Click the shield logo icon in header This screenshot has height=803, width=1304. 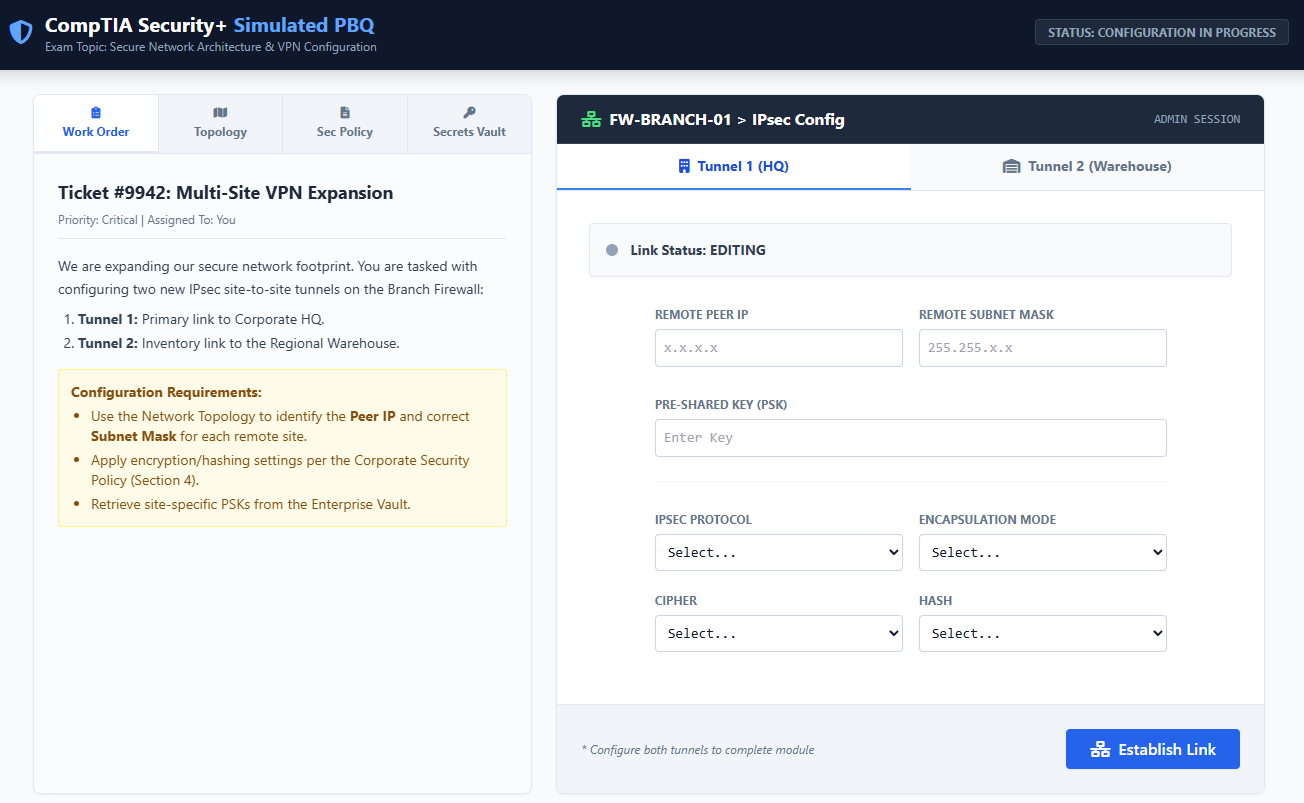click(x=21, y=33)
